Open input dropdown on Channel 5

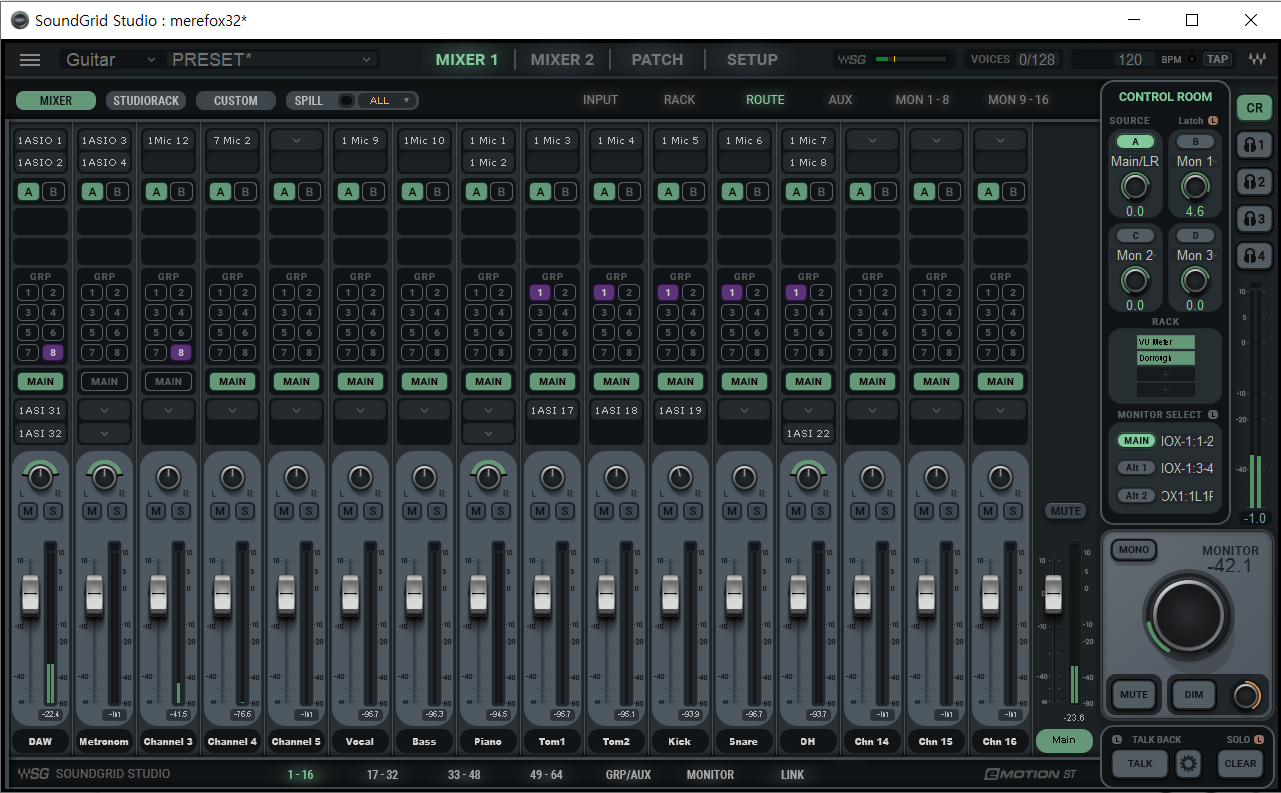tap(296, 141)
